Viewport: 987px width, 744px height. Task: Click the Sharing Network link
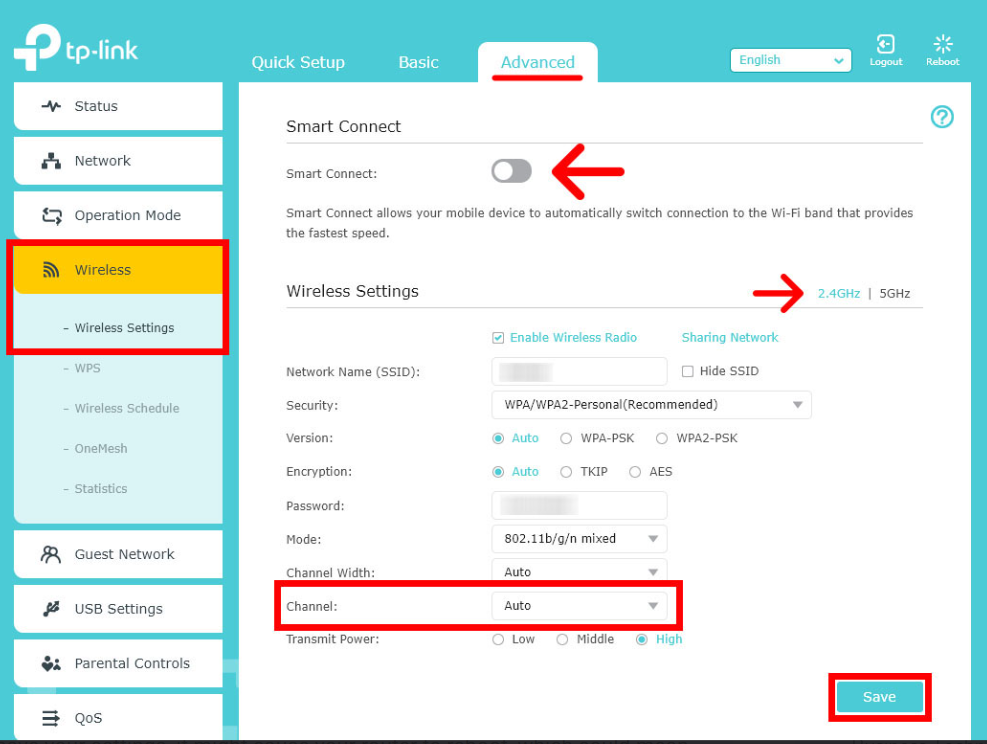pyautogui.click(x=729, y=337)
